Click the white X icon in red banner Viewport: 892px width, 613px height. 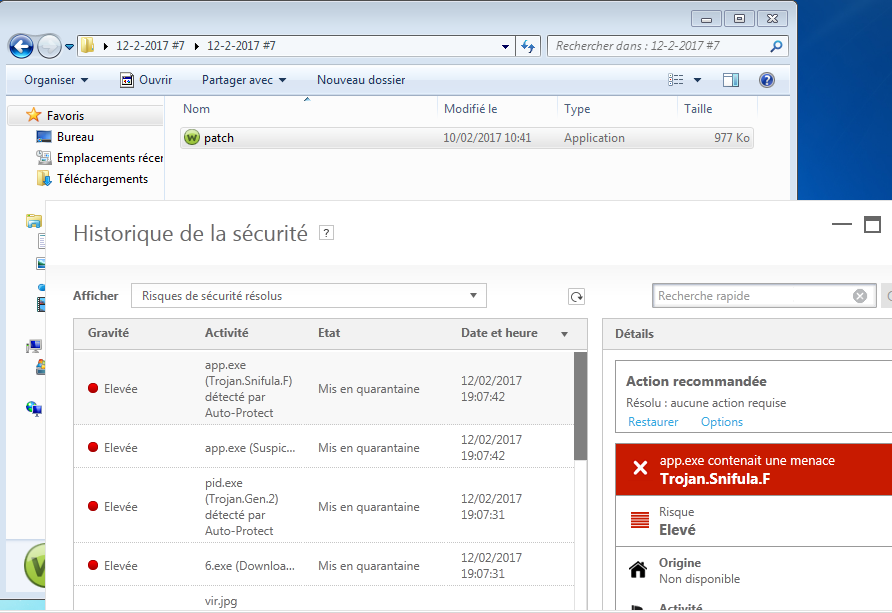(640, 468)
